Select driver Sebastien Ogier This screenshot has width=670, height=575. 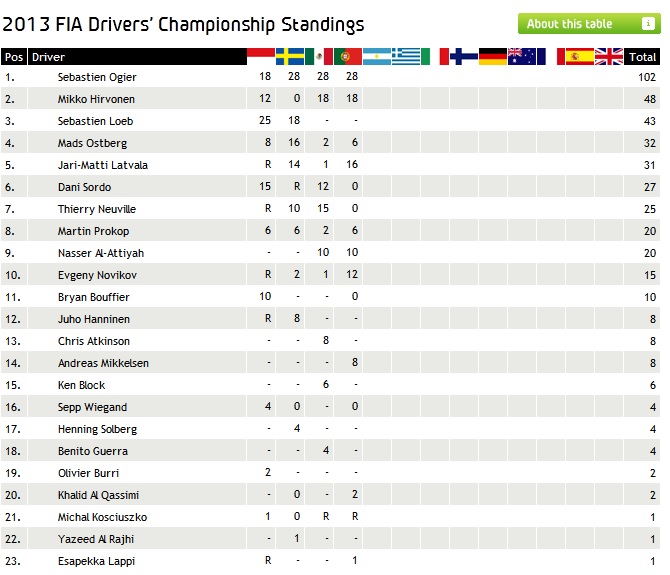click(97, 77)
